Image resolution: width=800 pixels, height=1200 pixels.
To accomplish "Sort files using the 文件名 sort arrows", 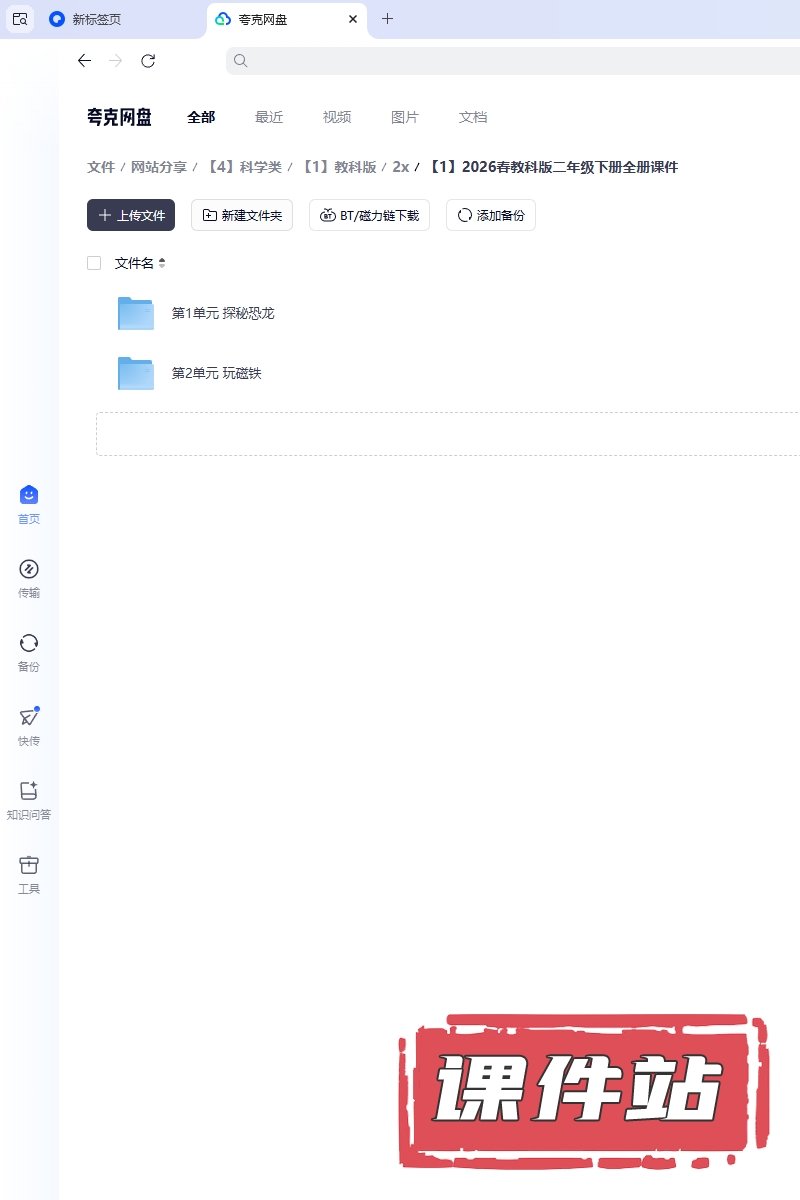I will 162,263.
